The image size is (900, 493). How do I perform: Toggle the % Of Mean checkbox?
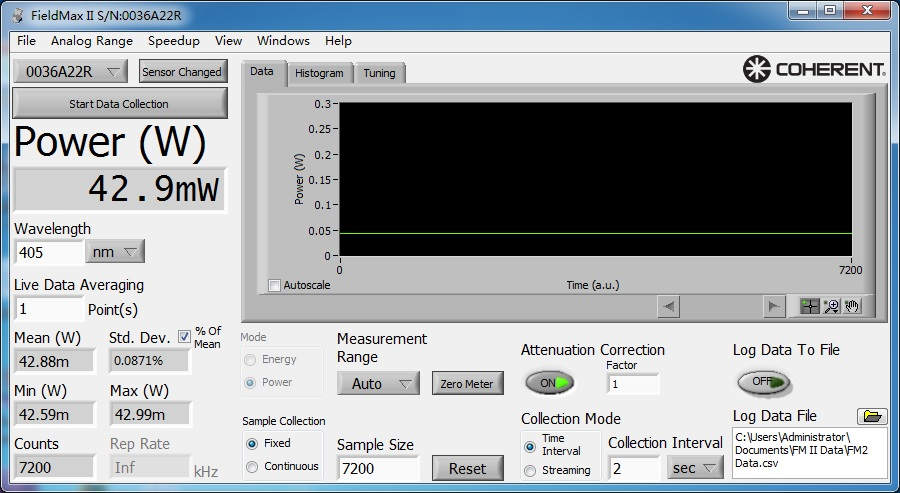click(x=184, y=337)
